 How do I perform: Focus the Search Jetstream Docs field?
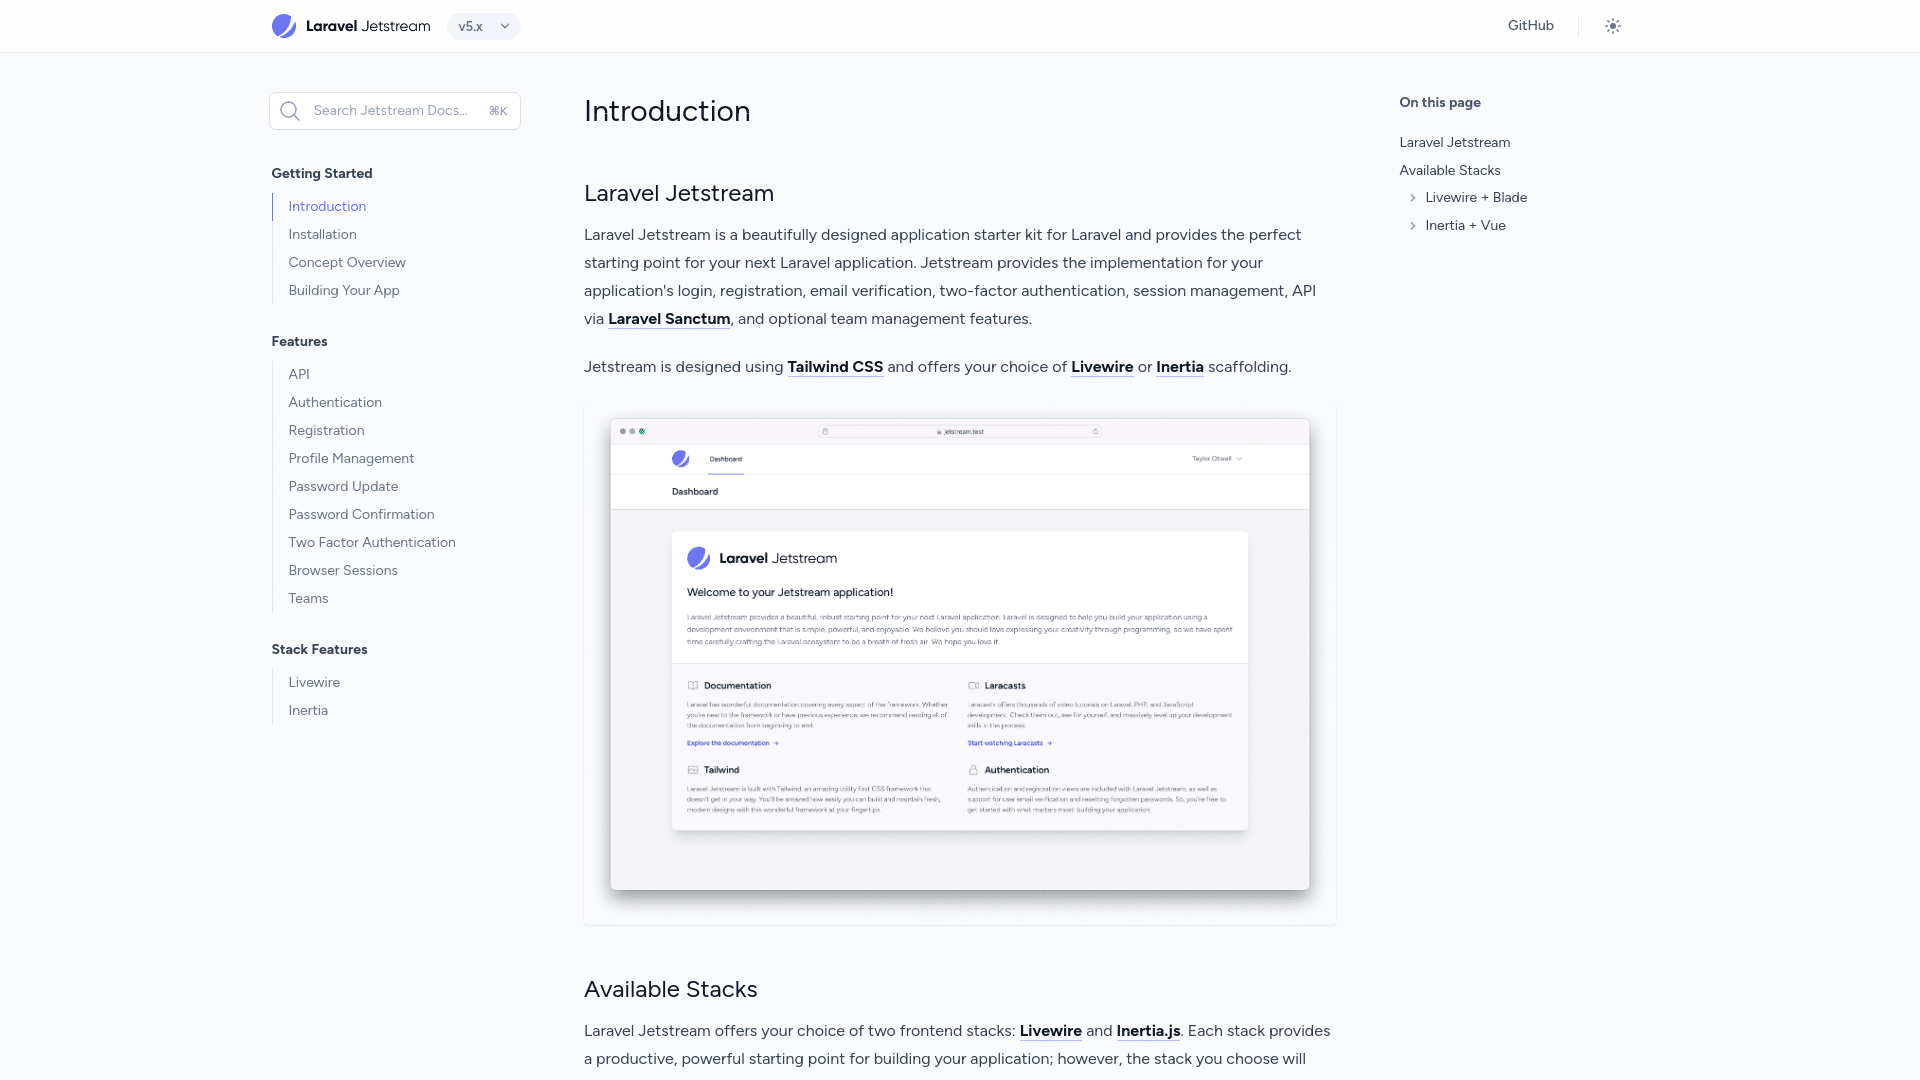390,111
